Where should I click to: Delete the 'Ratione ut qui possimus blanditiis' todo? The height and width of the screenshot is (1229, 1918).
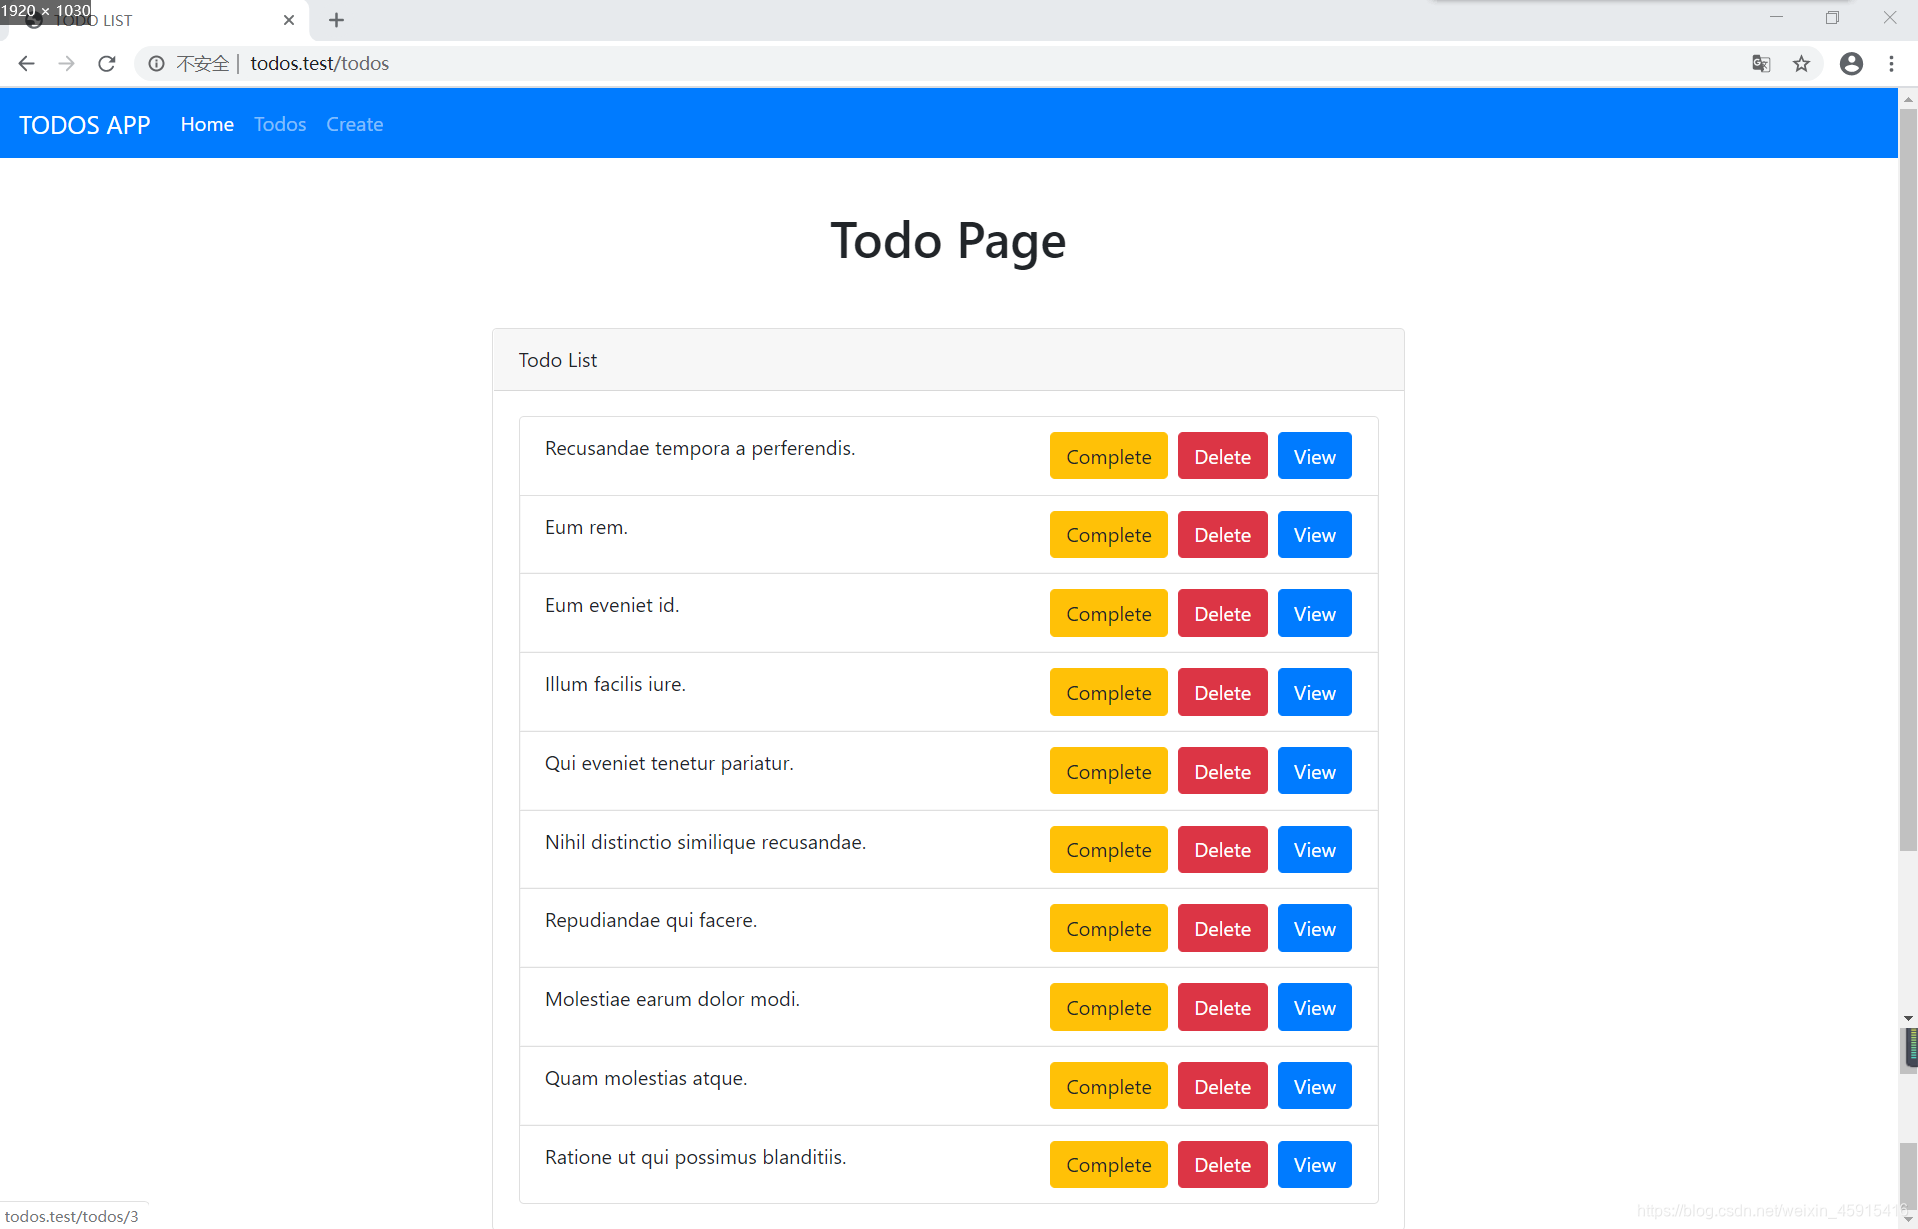point(1222,1164)
